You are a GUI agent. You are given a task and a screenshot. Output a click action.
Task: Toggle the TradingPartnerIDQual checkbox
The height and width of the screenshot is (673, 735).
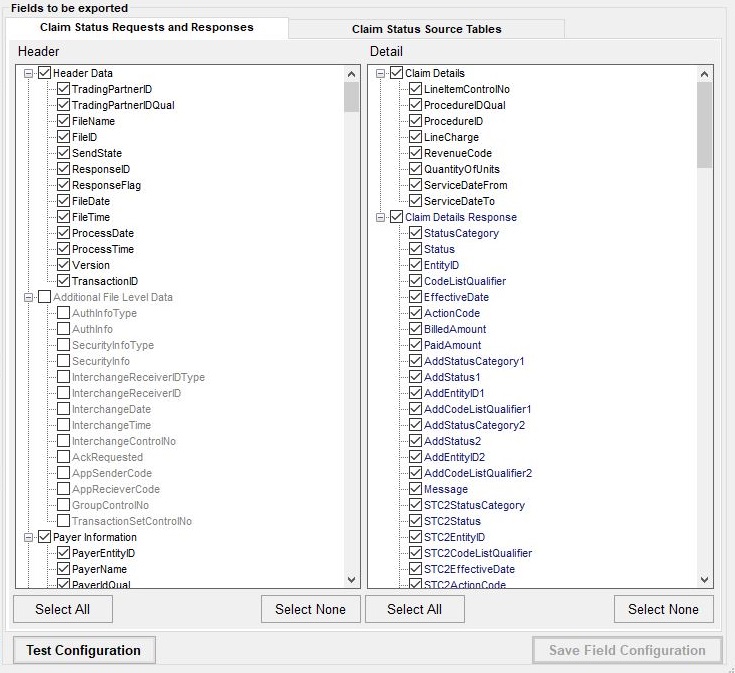(x=63, y=105)
